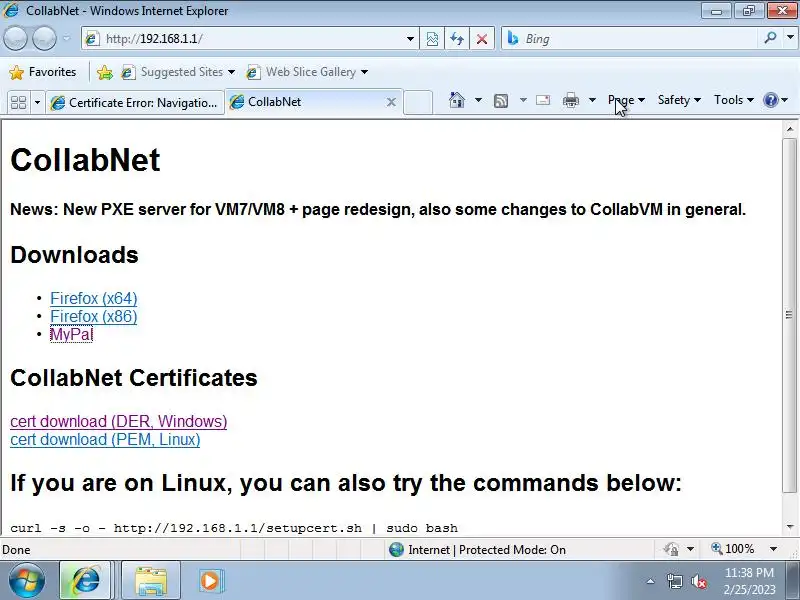Image resolution: width=800 pixels, height=600 pixels.
Task: Click the page scroll-down arrow
Action: click(x=790, y=527)
